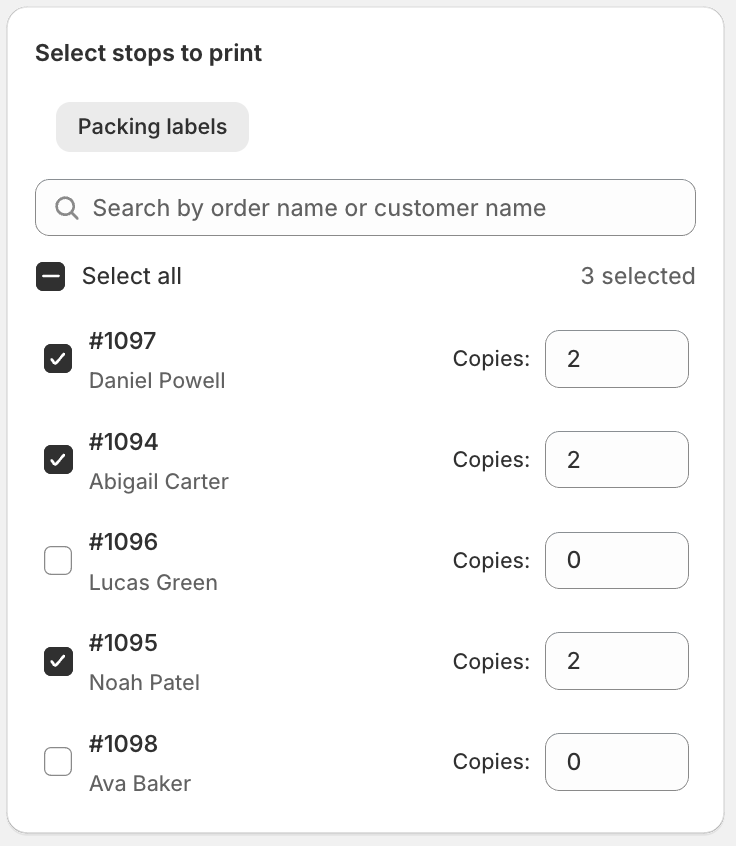The image size is (736, 846).
Task: Select the Packing labels tab
Action: click(152, 127)
